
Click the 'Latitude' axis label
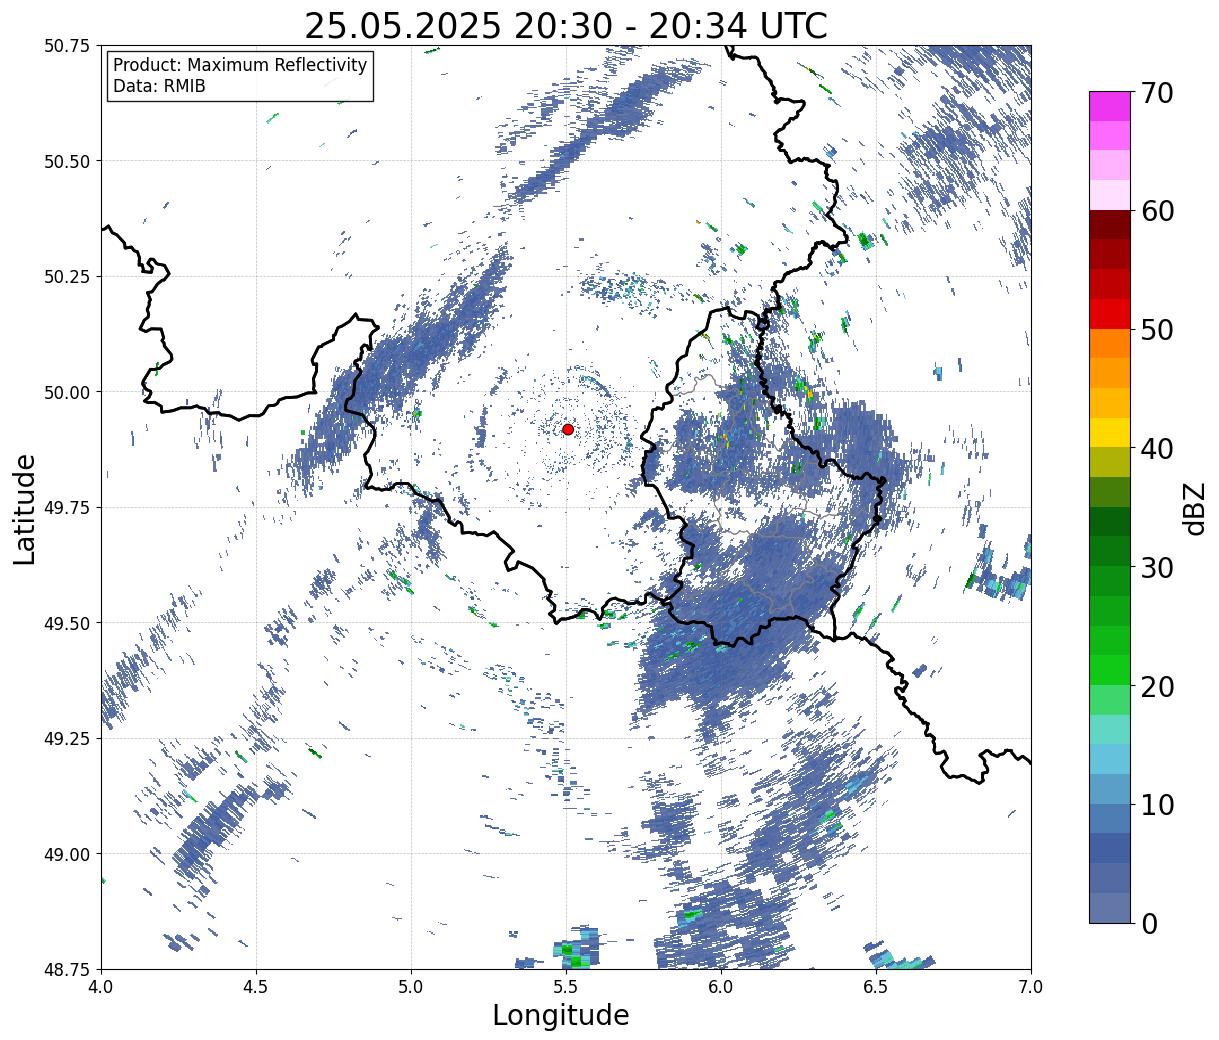25,508
